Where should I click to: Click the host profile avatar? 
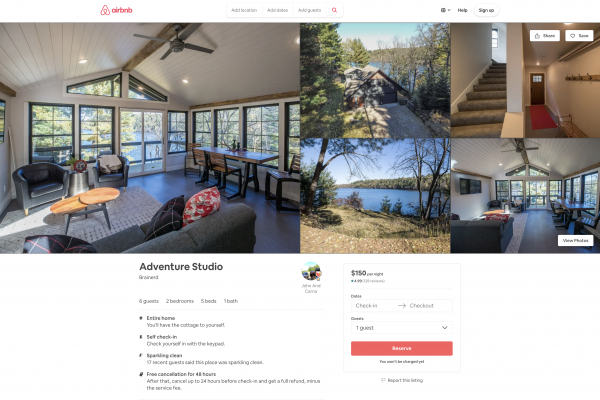(x=311, y=271)
